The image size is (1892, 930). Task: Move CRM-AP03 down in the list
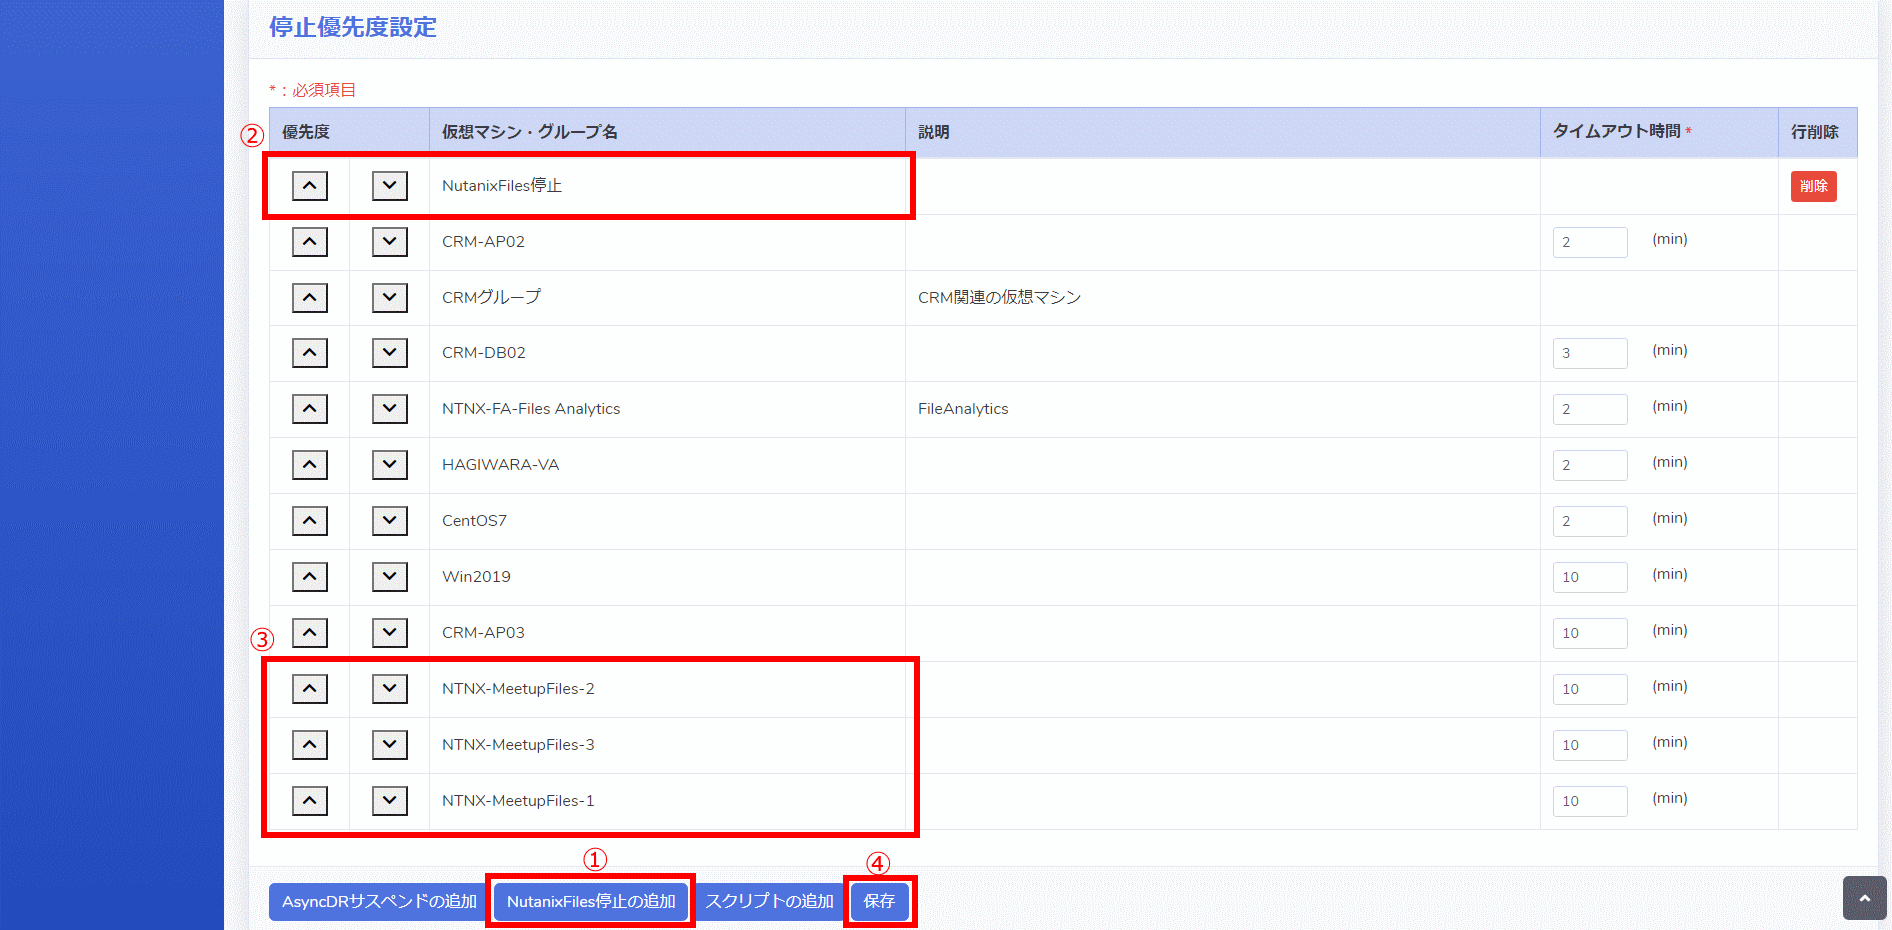(390, 633)
